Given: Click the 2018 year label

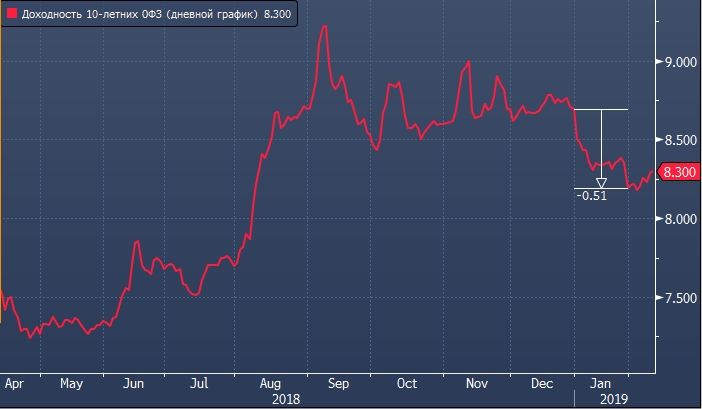Looking at the screenshot, I should (x=286, y=397).
